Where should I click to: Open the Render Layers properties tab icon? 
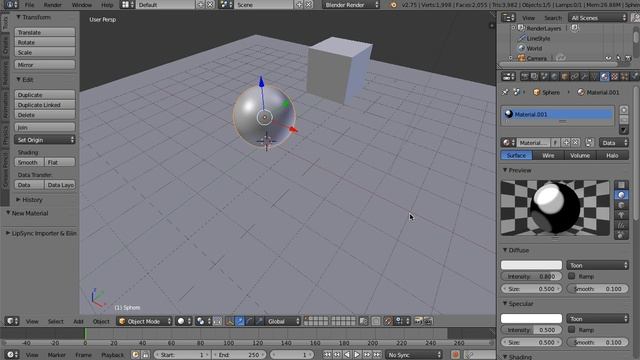534,76
